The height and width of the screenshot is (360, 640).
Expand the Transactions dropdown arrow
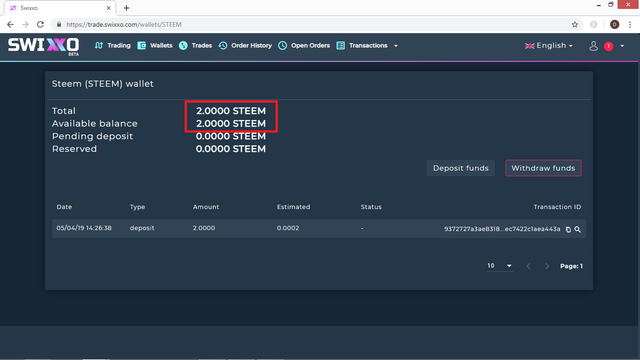pos(396,46)
